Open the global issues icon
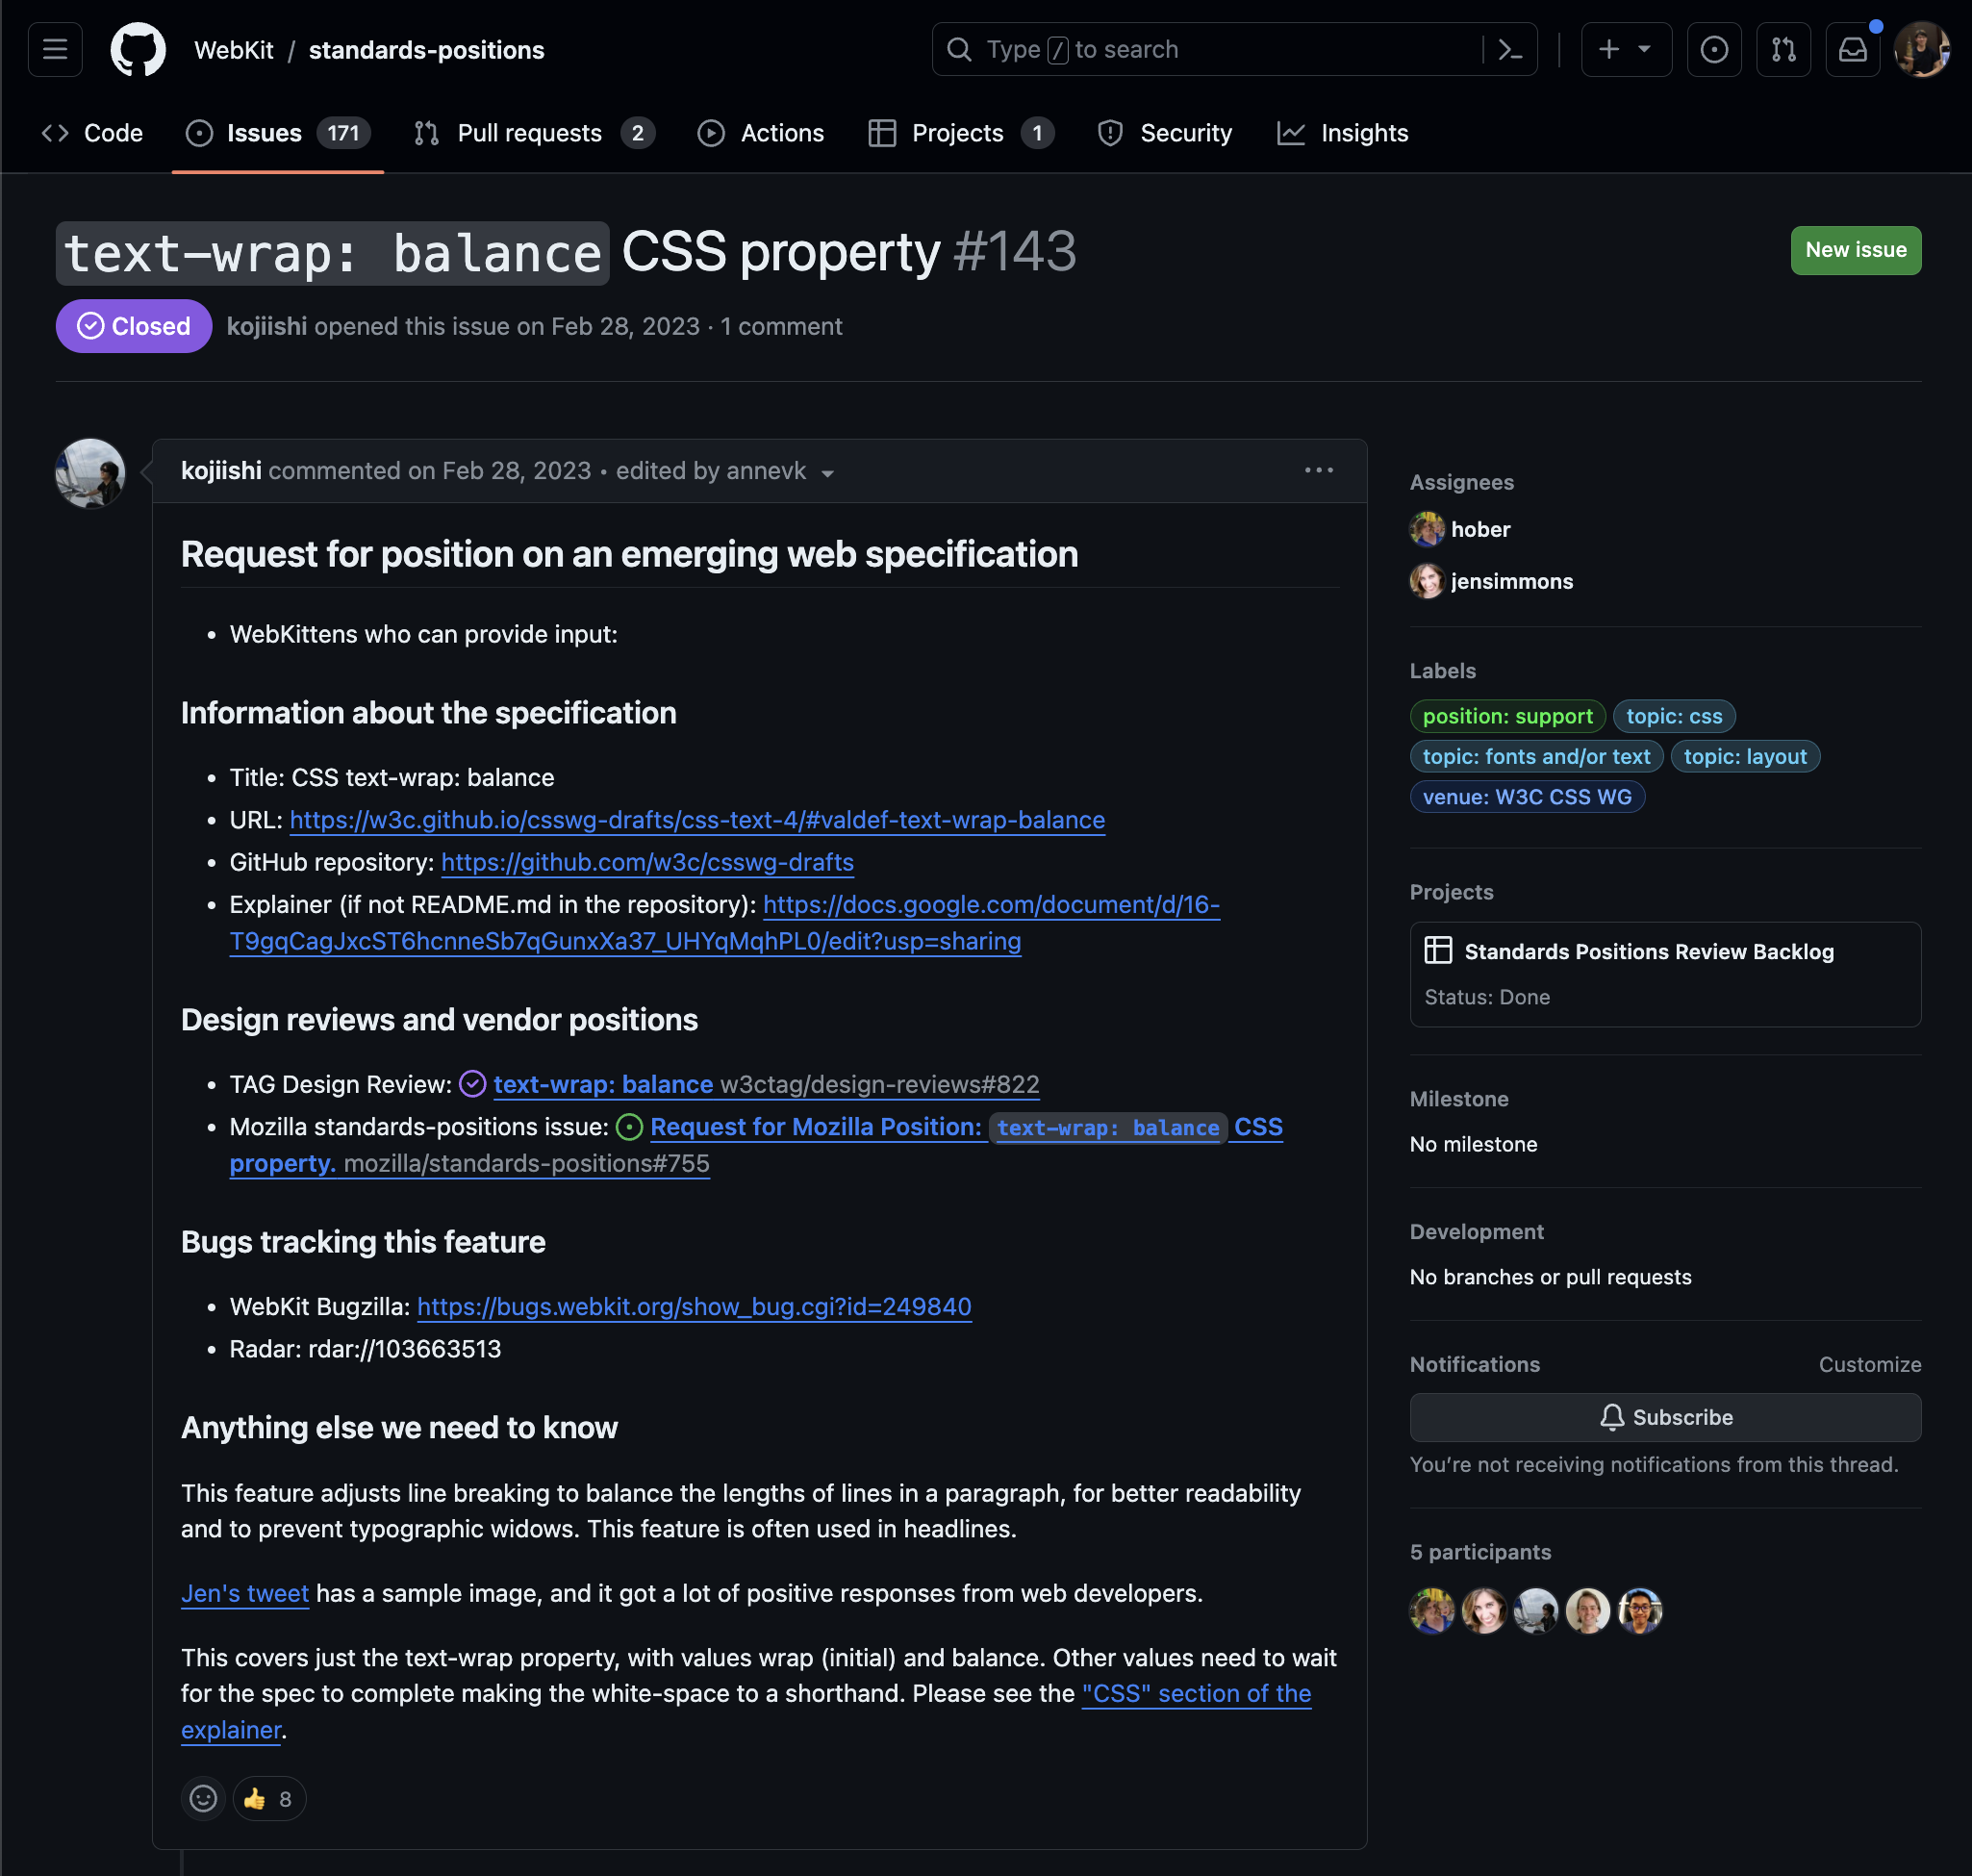This screenshot has width=1972, height=1876. pyautogui.click(x=1714, y=49)
